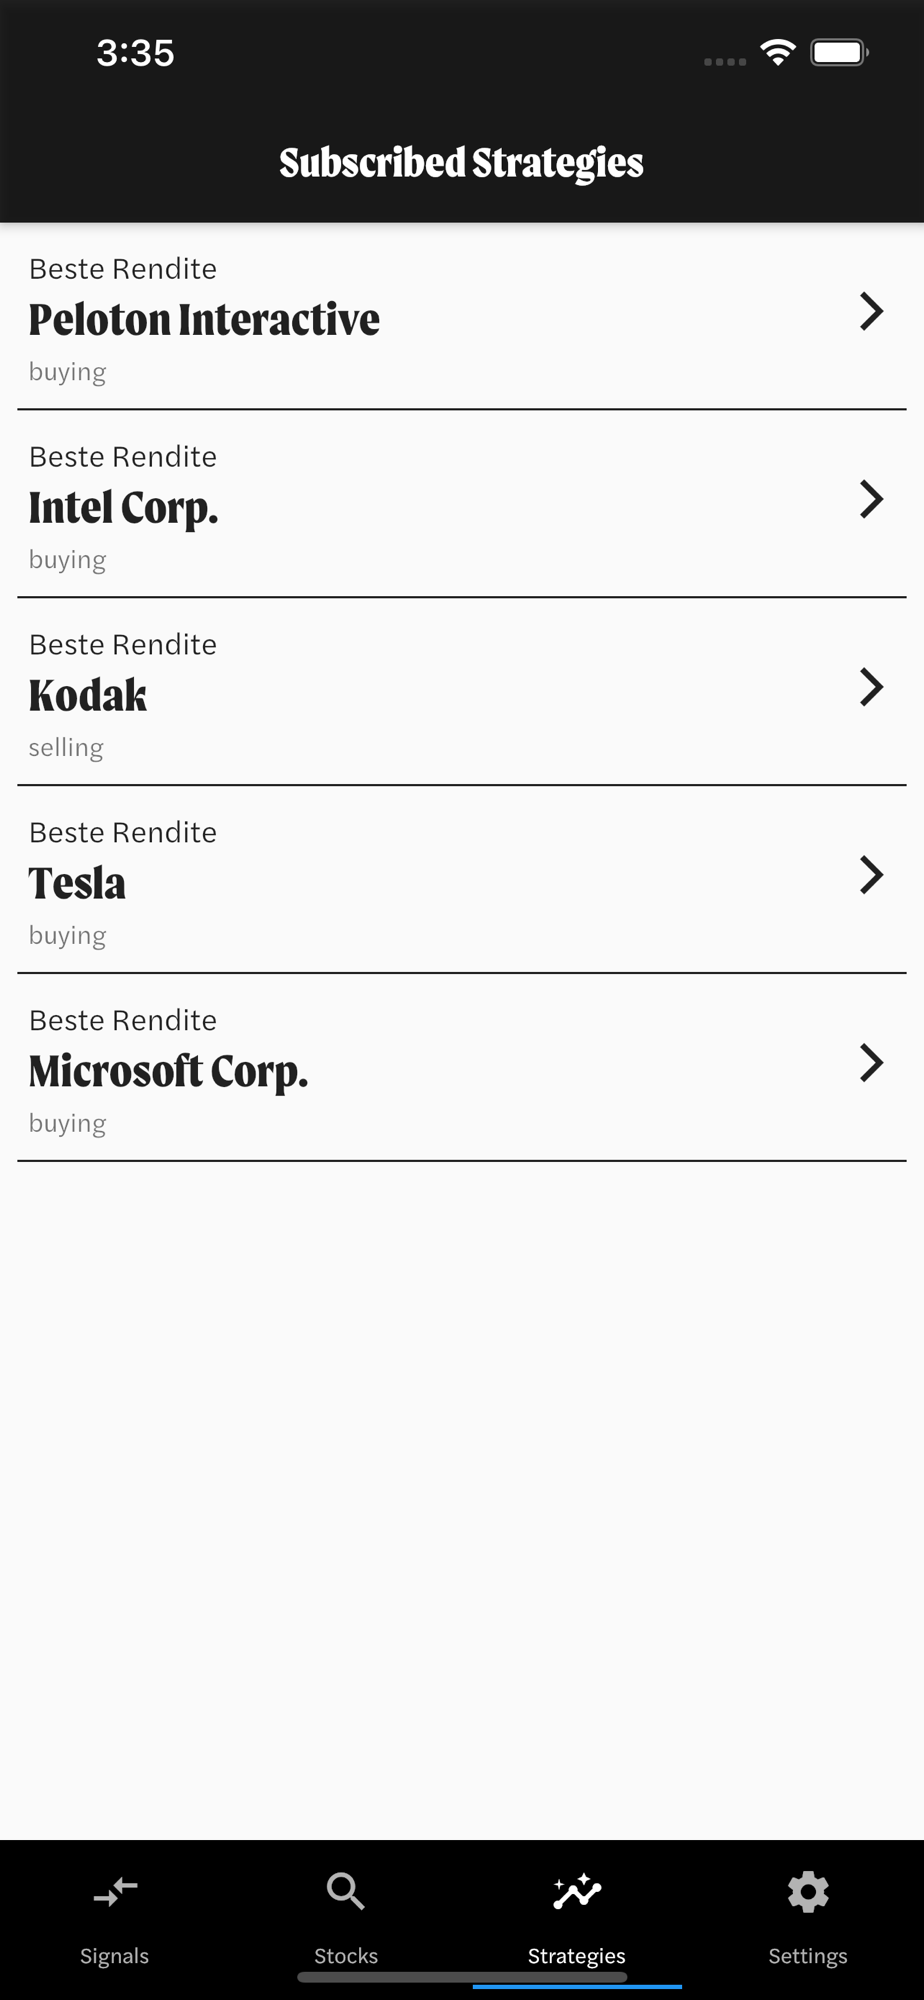
Task: Switch to the Signals tab label
Action: (115, 1956)
